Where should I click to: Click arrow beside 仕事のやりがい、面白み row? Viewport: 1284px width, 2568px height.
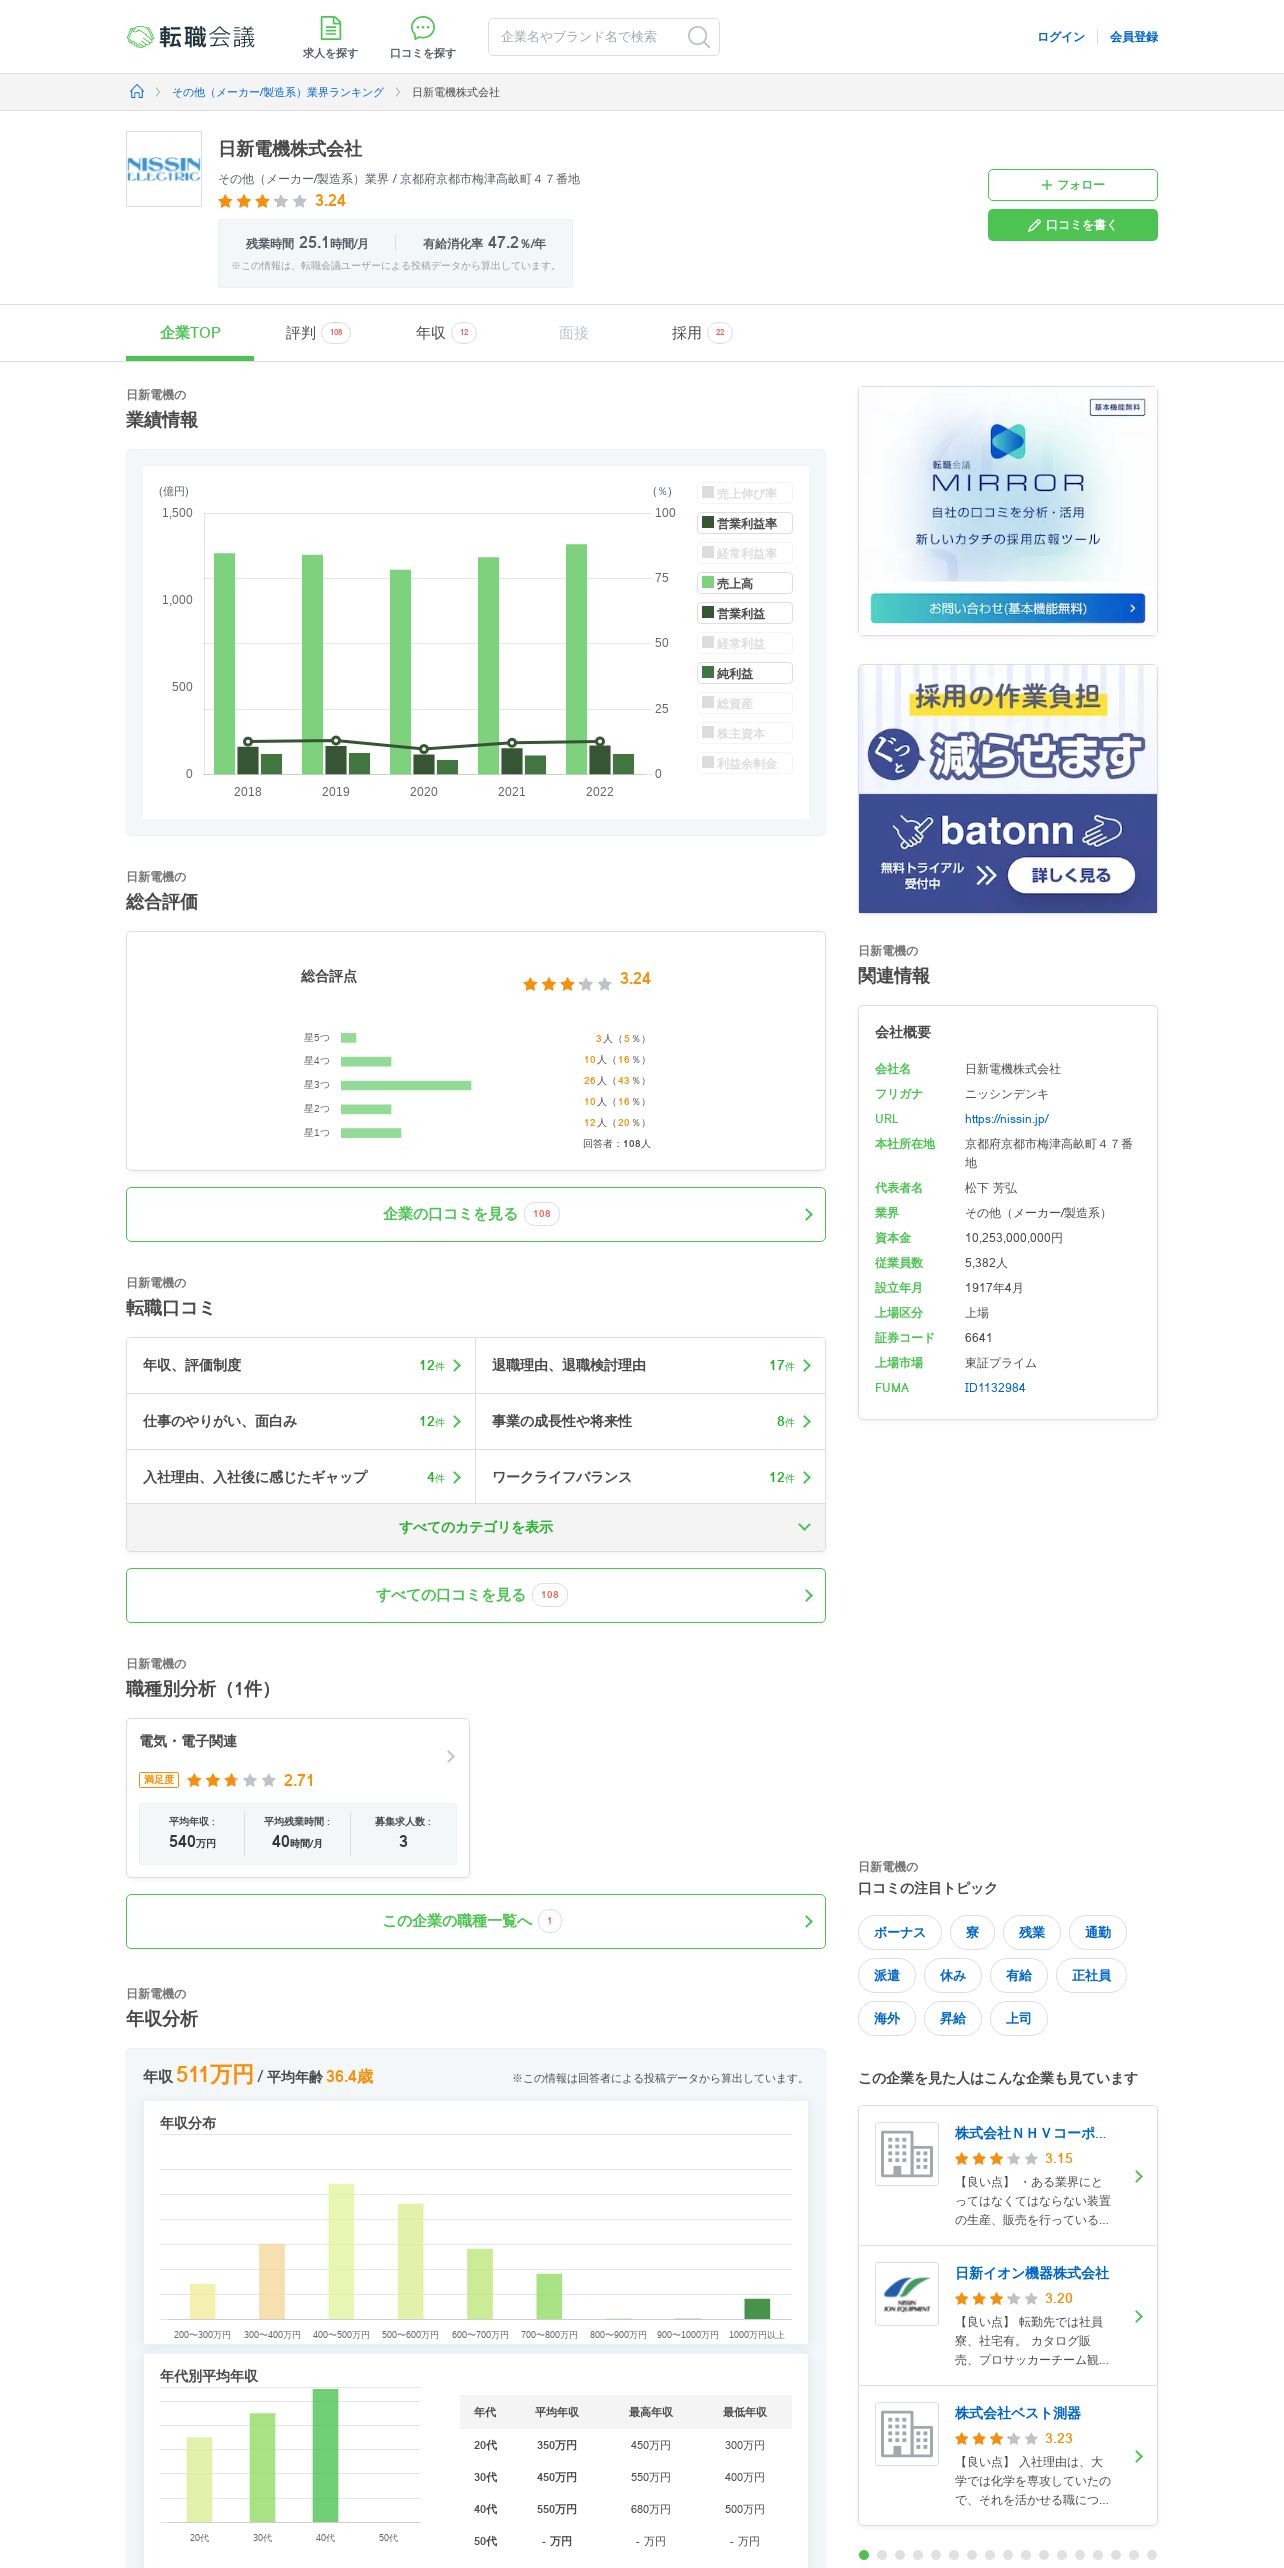[x=457, y=1421]
